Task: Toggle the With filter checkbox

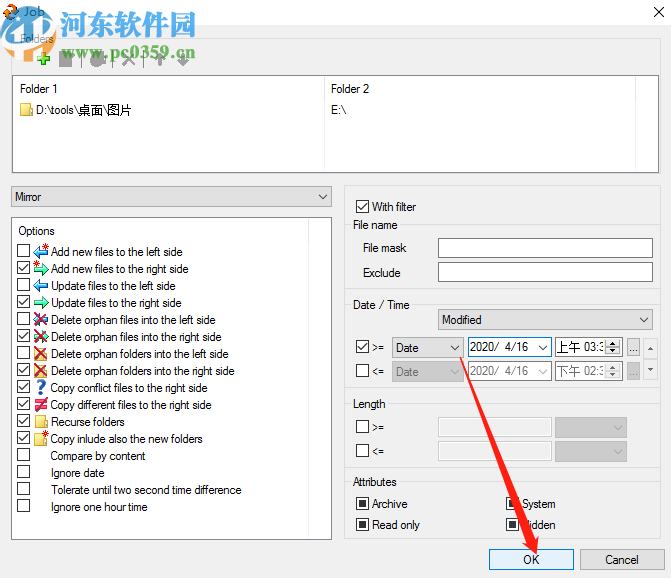Action: (x=362, y=207)
